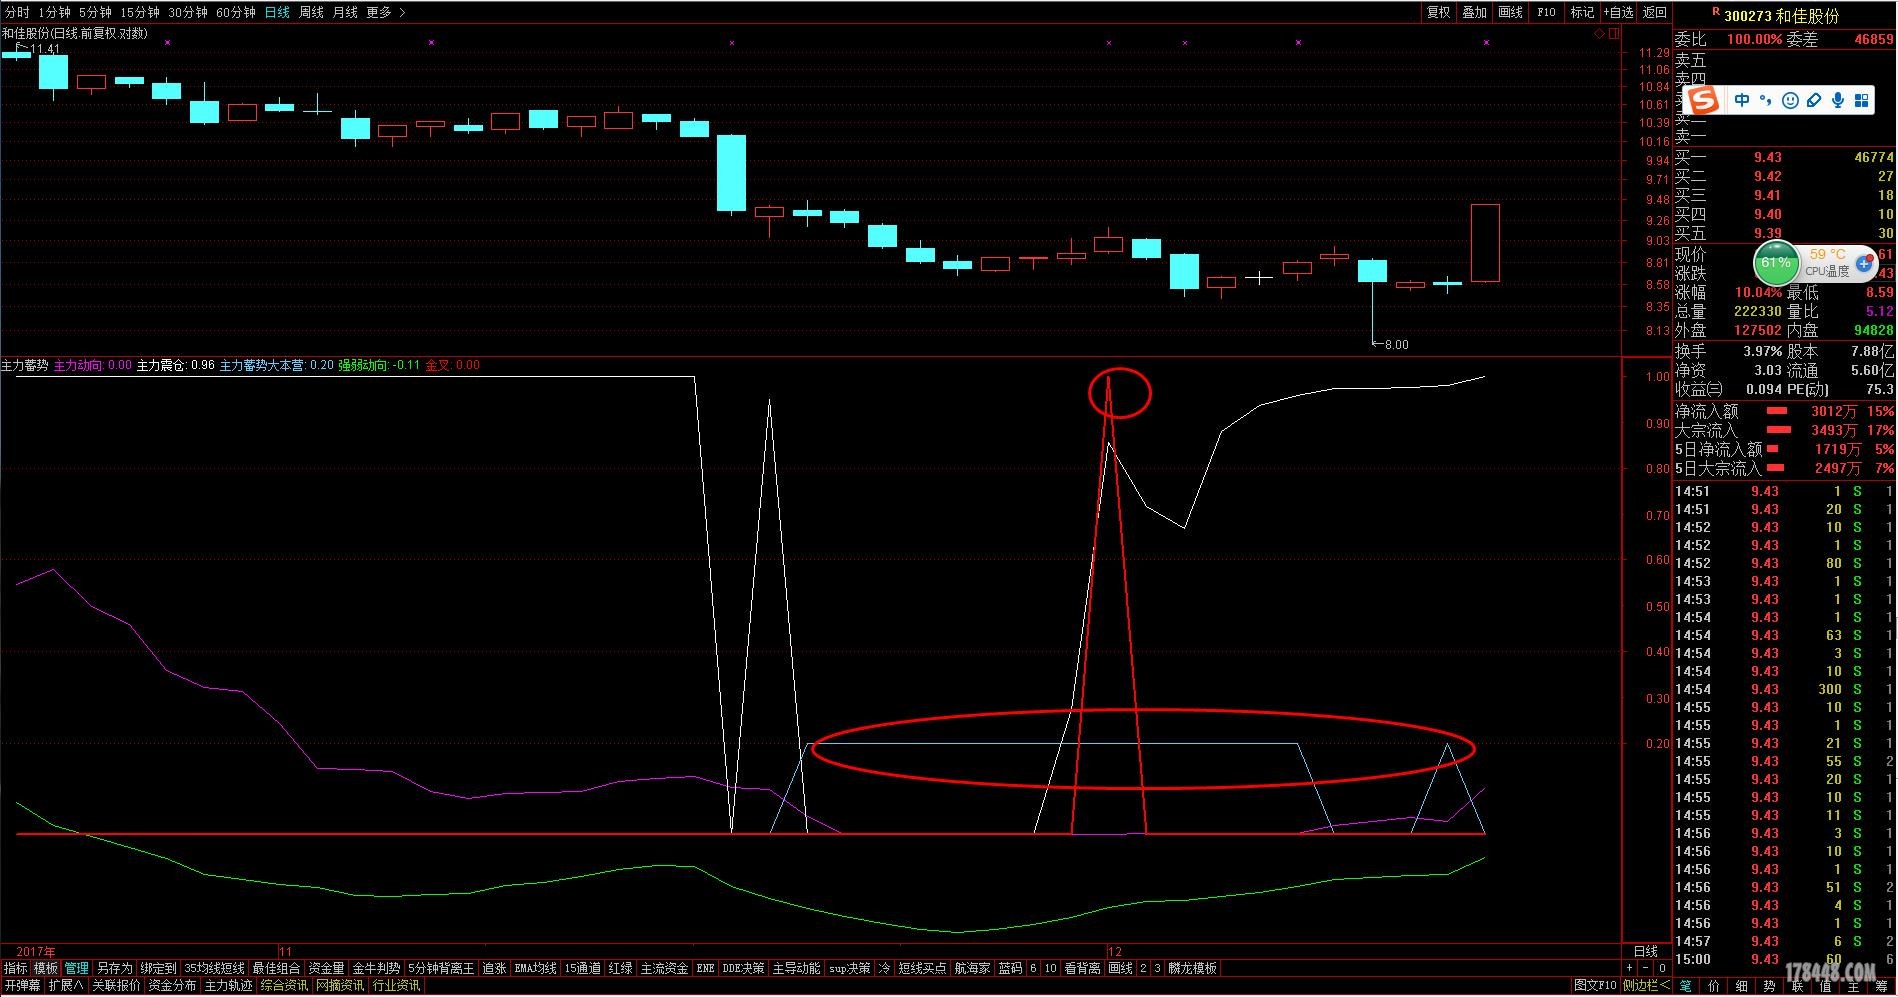This screenshot has height=997, width=1898.
Task: Open Sogou skin/pen tool icon
Action: point(1814,100)
